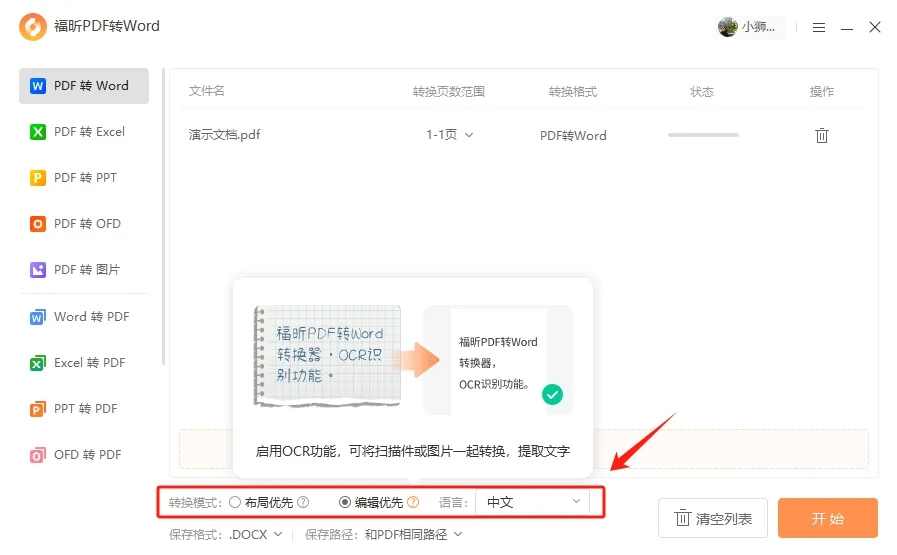The height and width of the screenshot is (555, 897).
Task: Click the PDF转Word format cell
Action: [x=573, y=136]
